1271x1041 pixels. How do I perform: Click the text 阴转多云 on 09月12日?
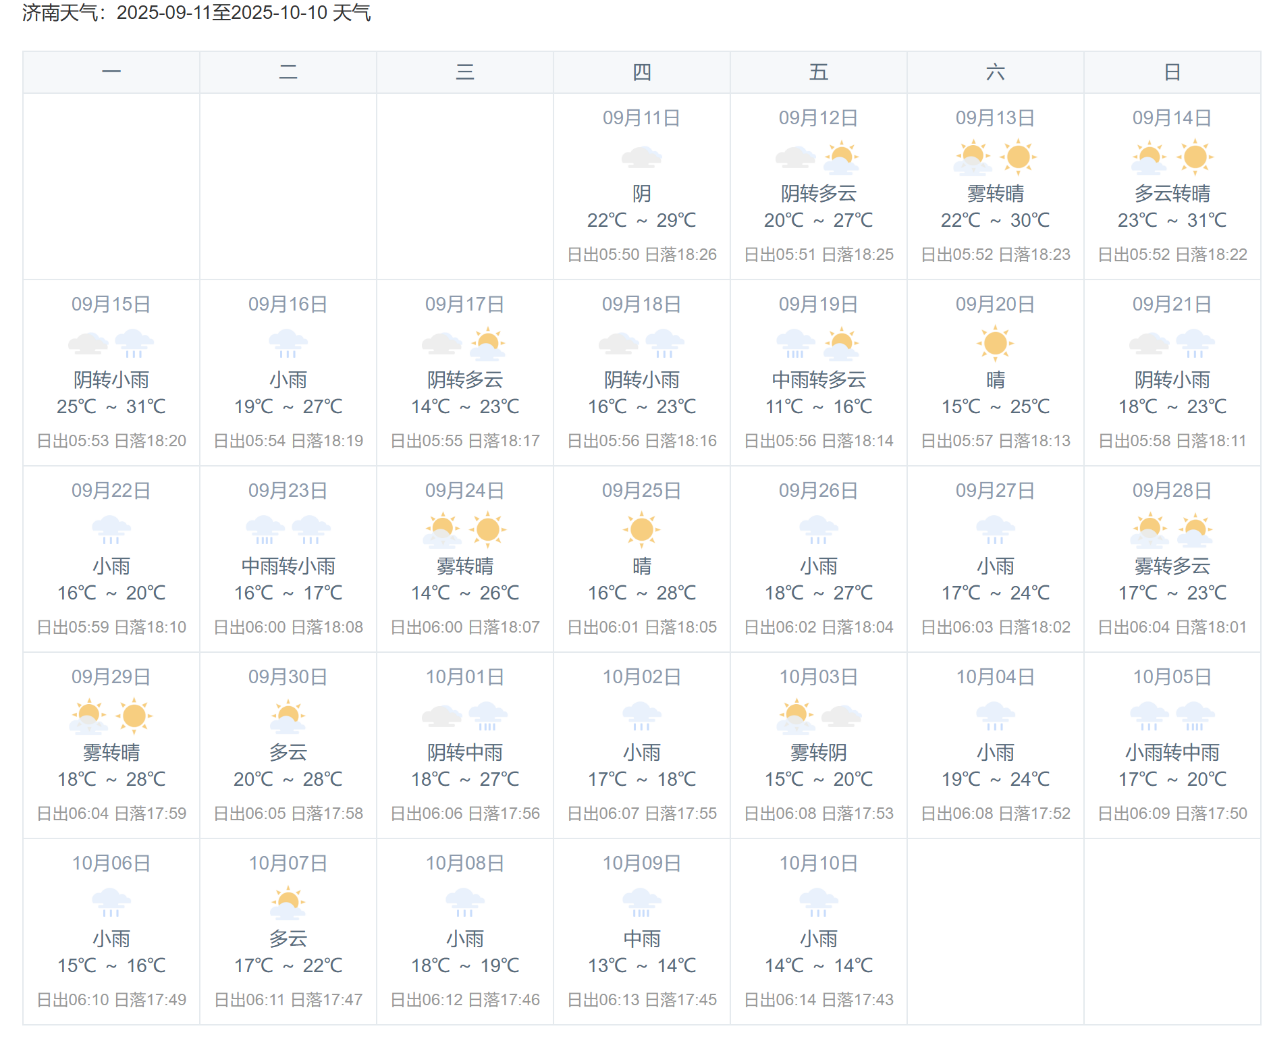(818, 194)
